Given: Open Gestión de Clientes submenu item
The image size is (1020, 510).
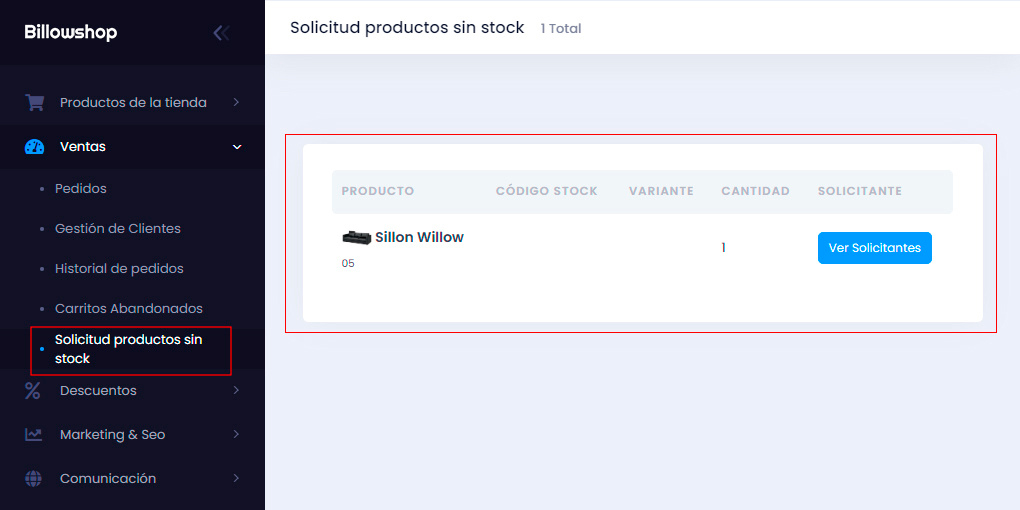Looking at the screenshot, I should pos(118,229).
